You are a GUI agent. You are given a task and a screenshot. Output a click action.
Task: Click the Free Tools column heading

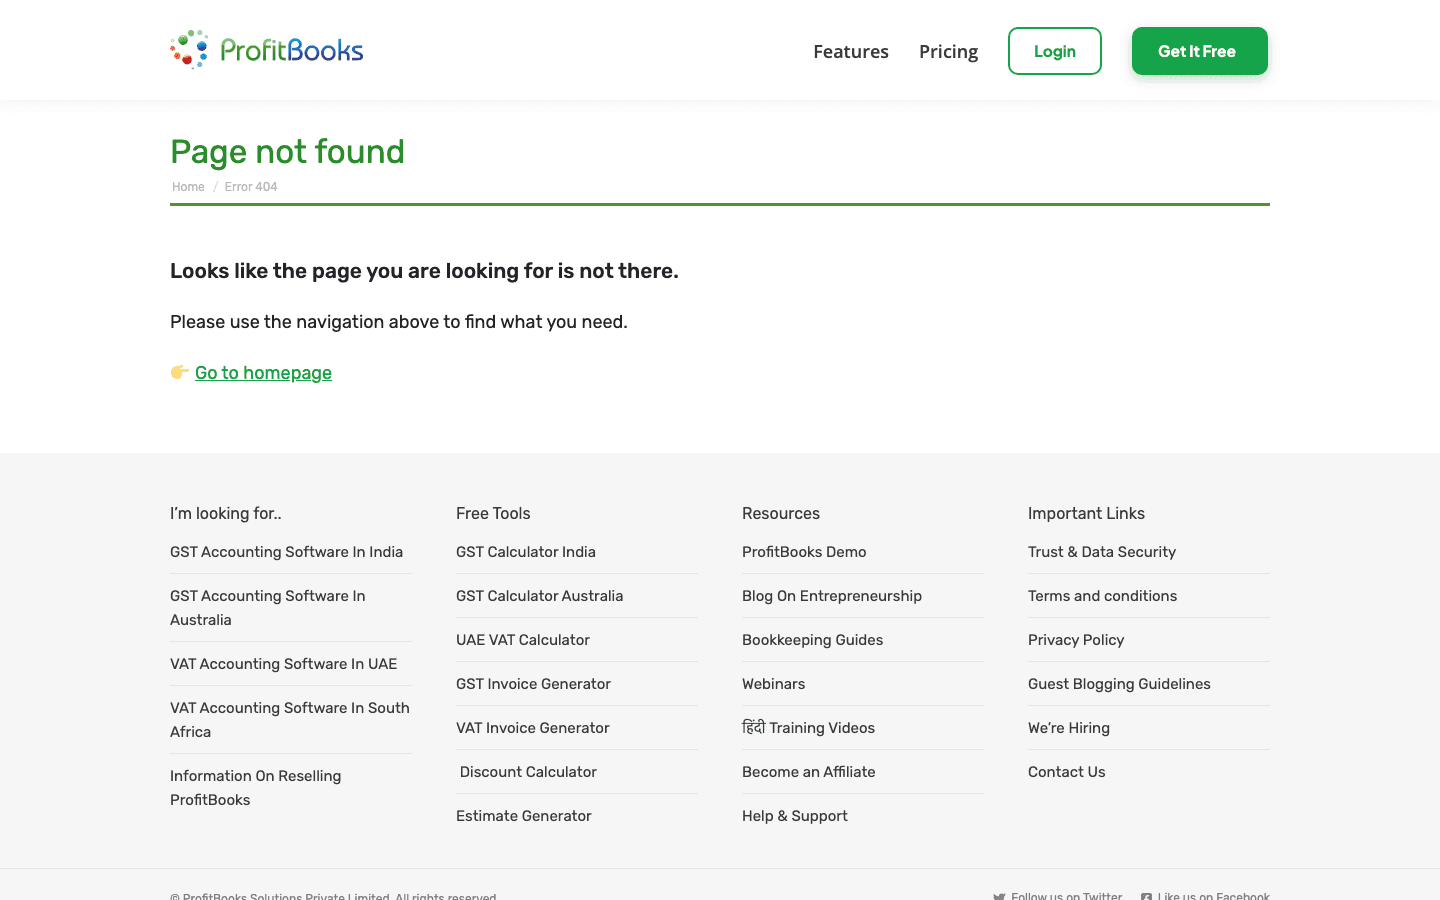click(493, 513)
